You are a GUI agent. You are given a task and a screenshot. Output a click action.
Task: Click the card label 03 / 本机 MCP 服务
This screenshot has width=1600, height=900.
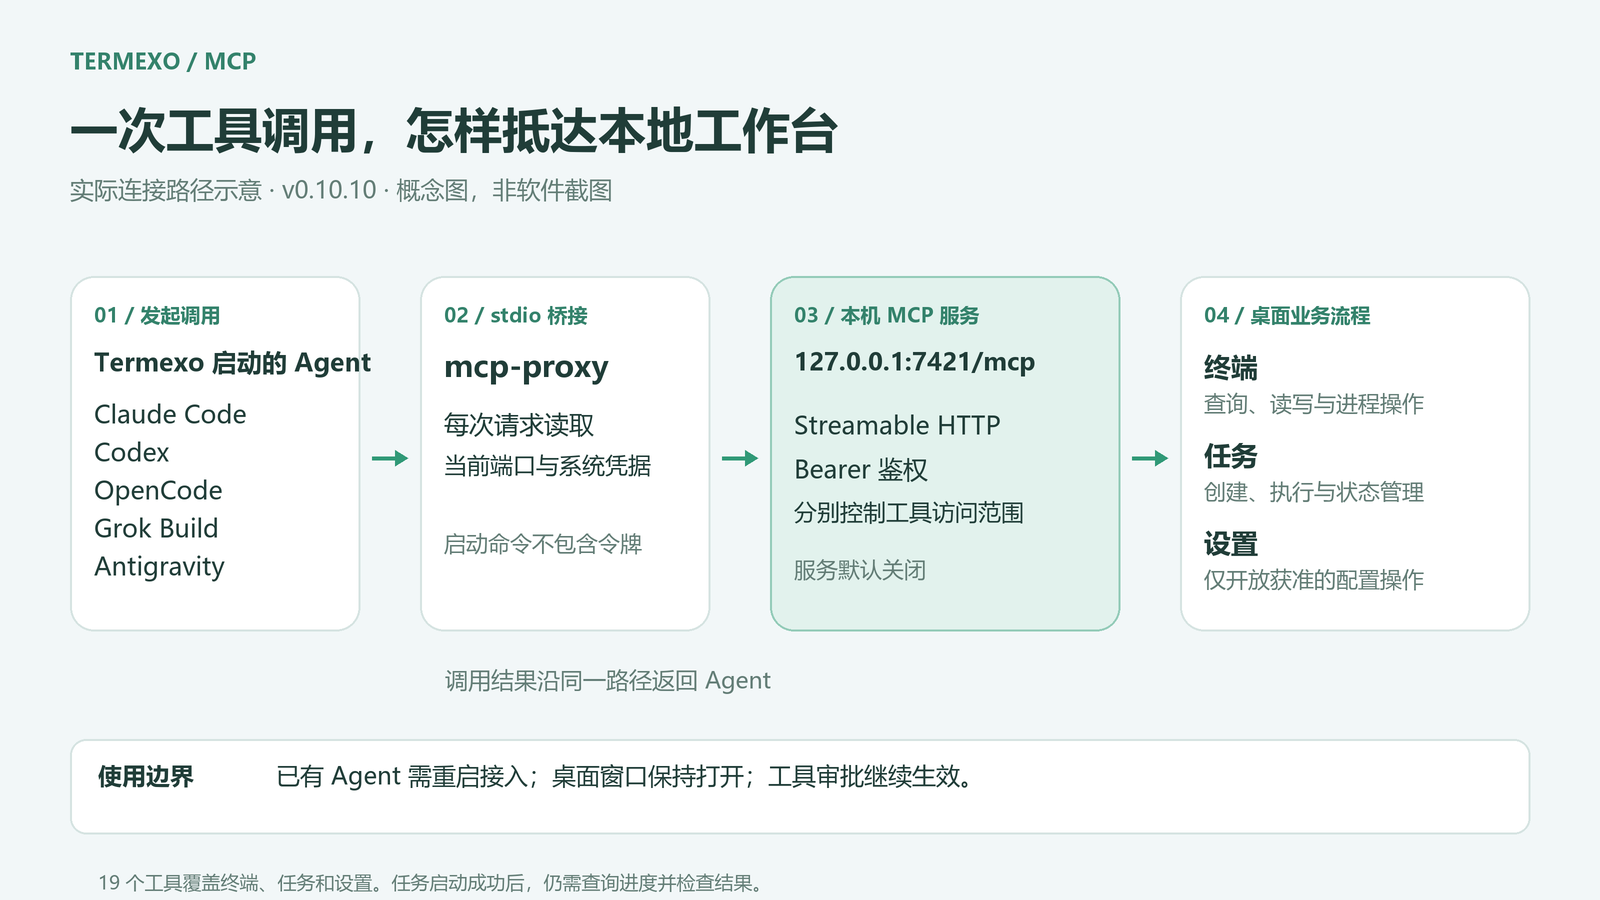click(887, 315)
